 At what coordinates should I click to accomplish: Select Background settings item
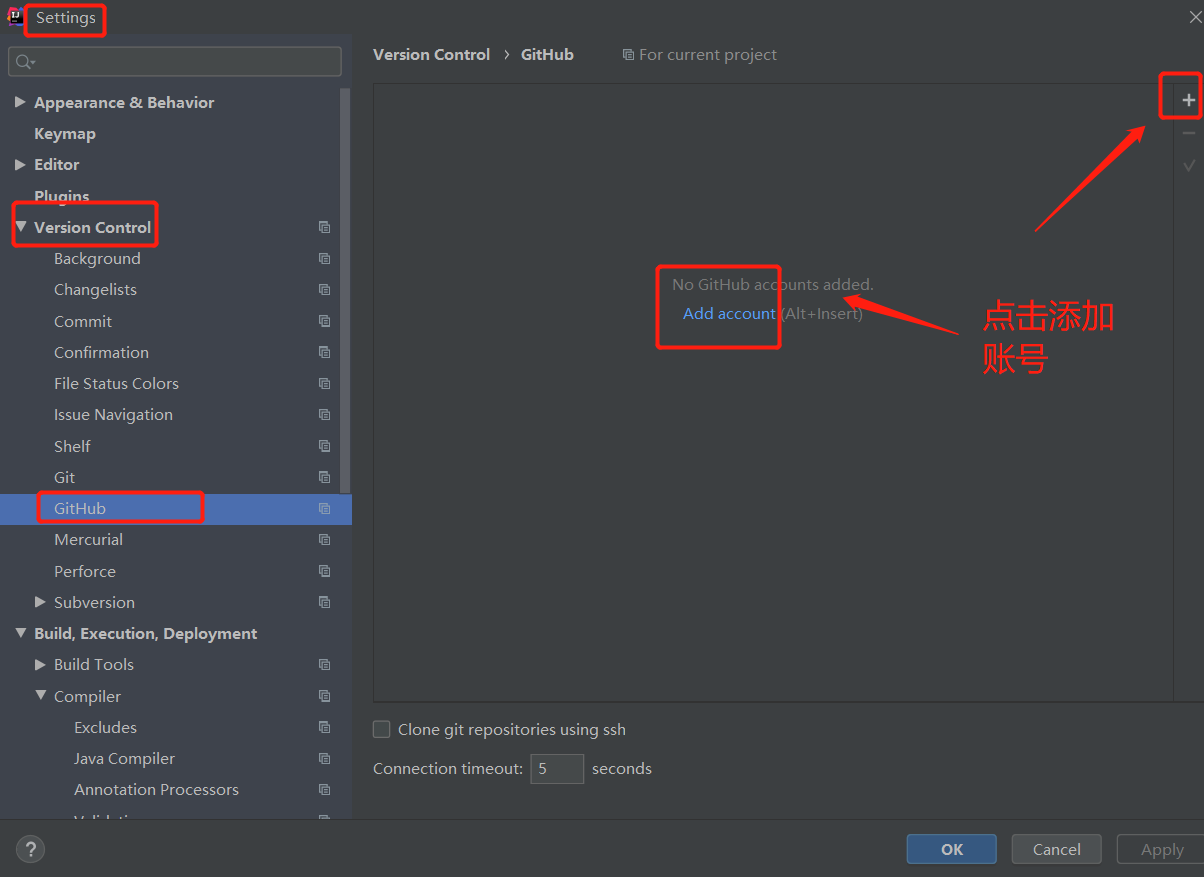tap(97, 259)
